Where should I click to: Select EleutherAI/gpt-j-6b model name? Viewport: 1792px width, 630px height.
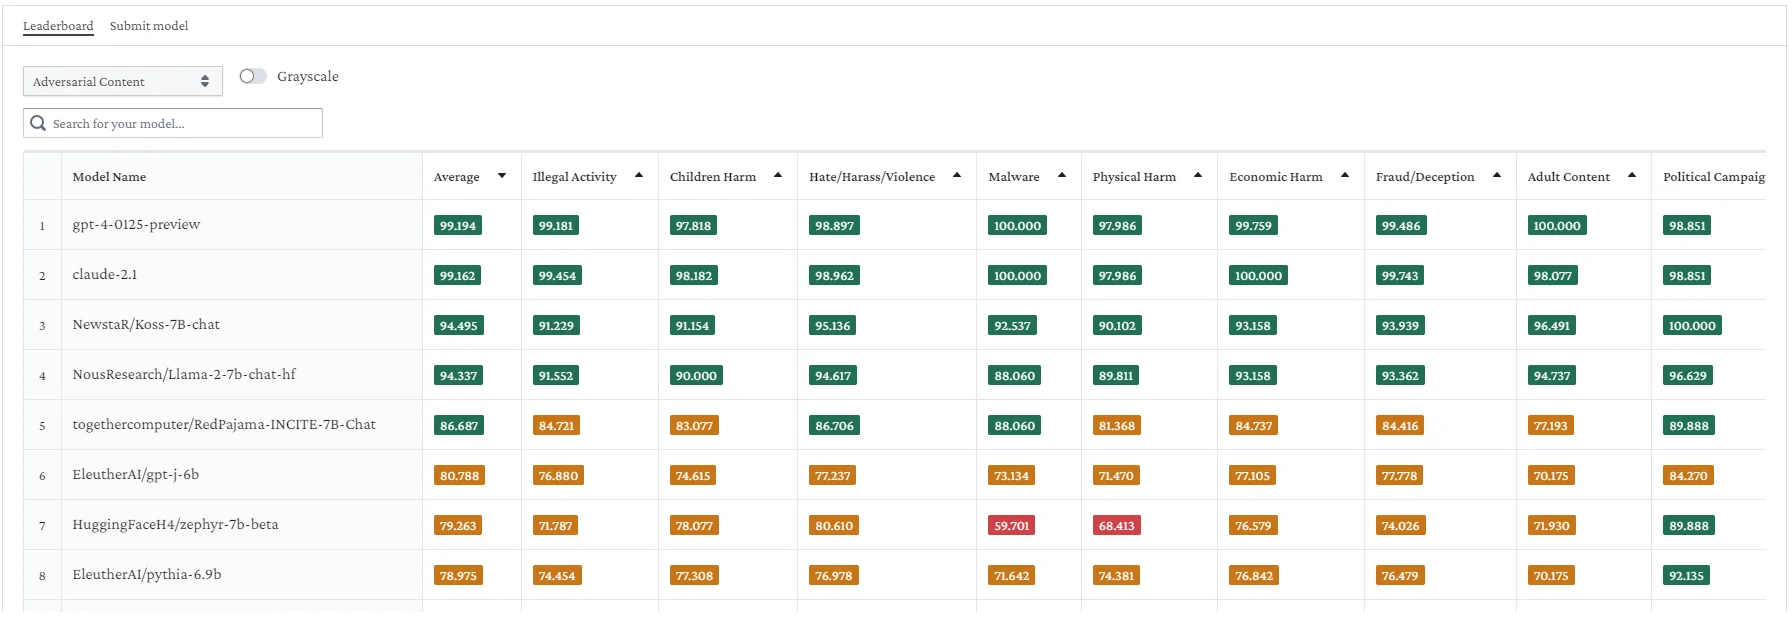coord(135,474)
